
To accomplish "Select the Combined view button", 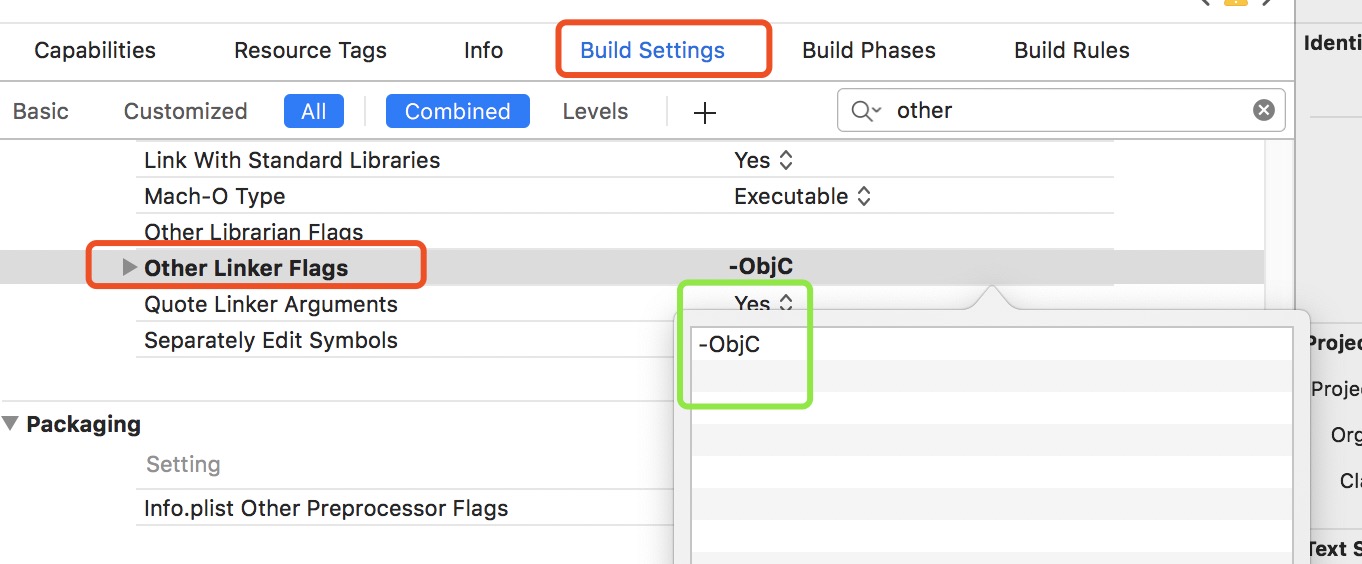I will click(457, 111).
